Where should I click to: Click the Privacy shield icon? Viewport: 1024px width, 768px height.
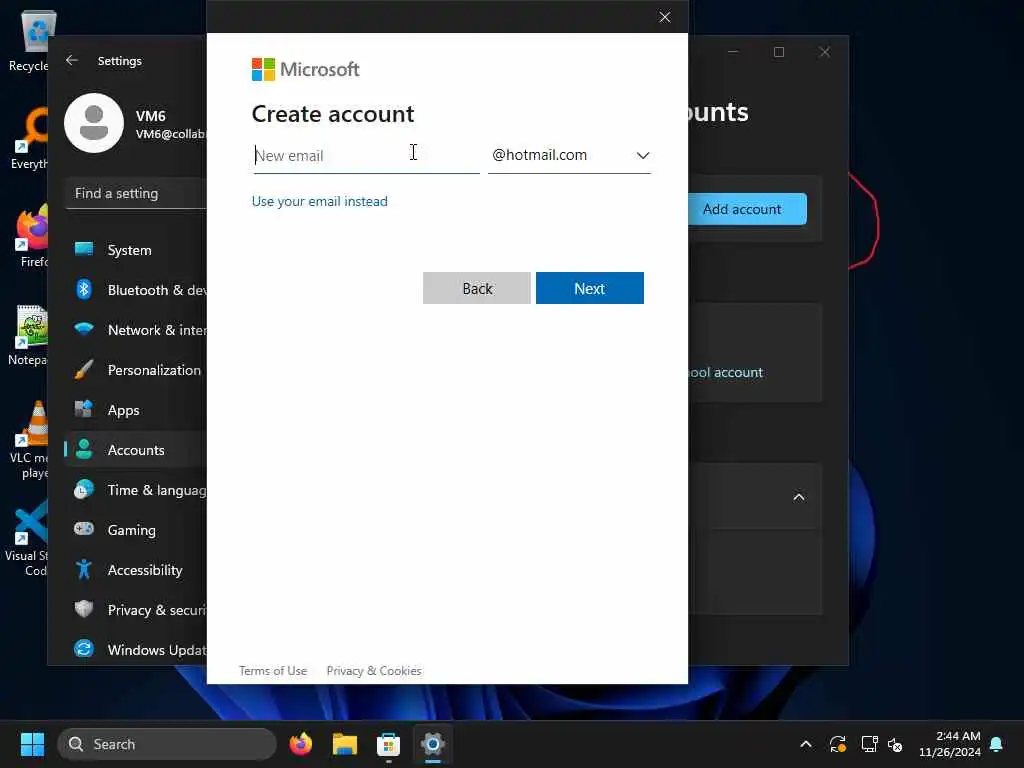(x=84, y=609)
